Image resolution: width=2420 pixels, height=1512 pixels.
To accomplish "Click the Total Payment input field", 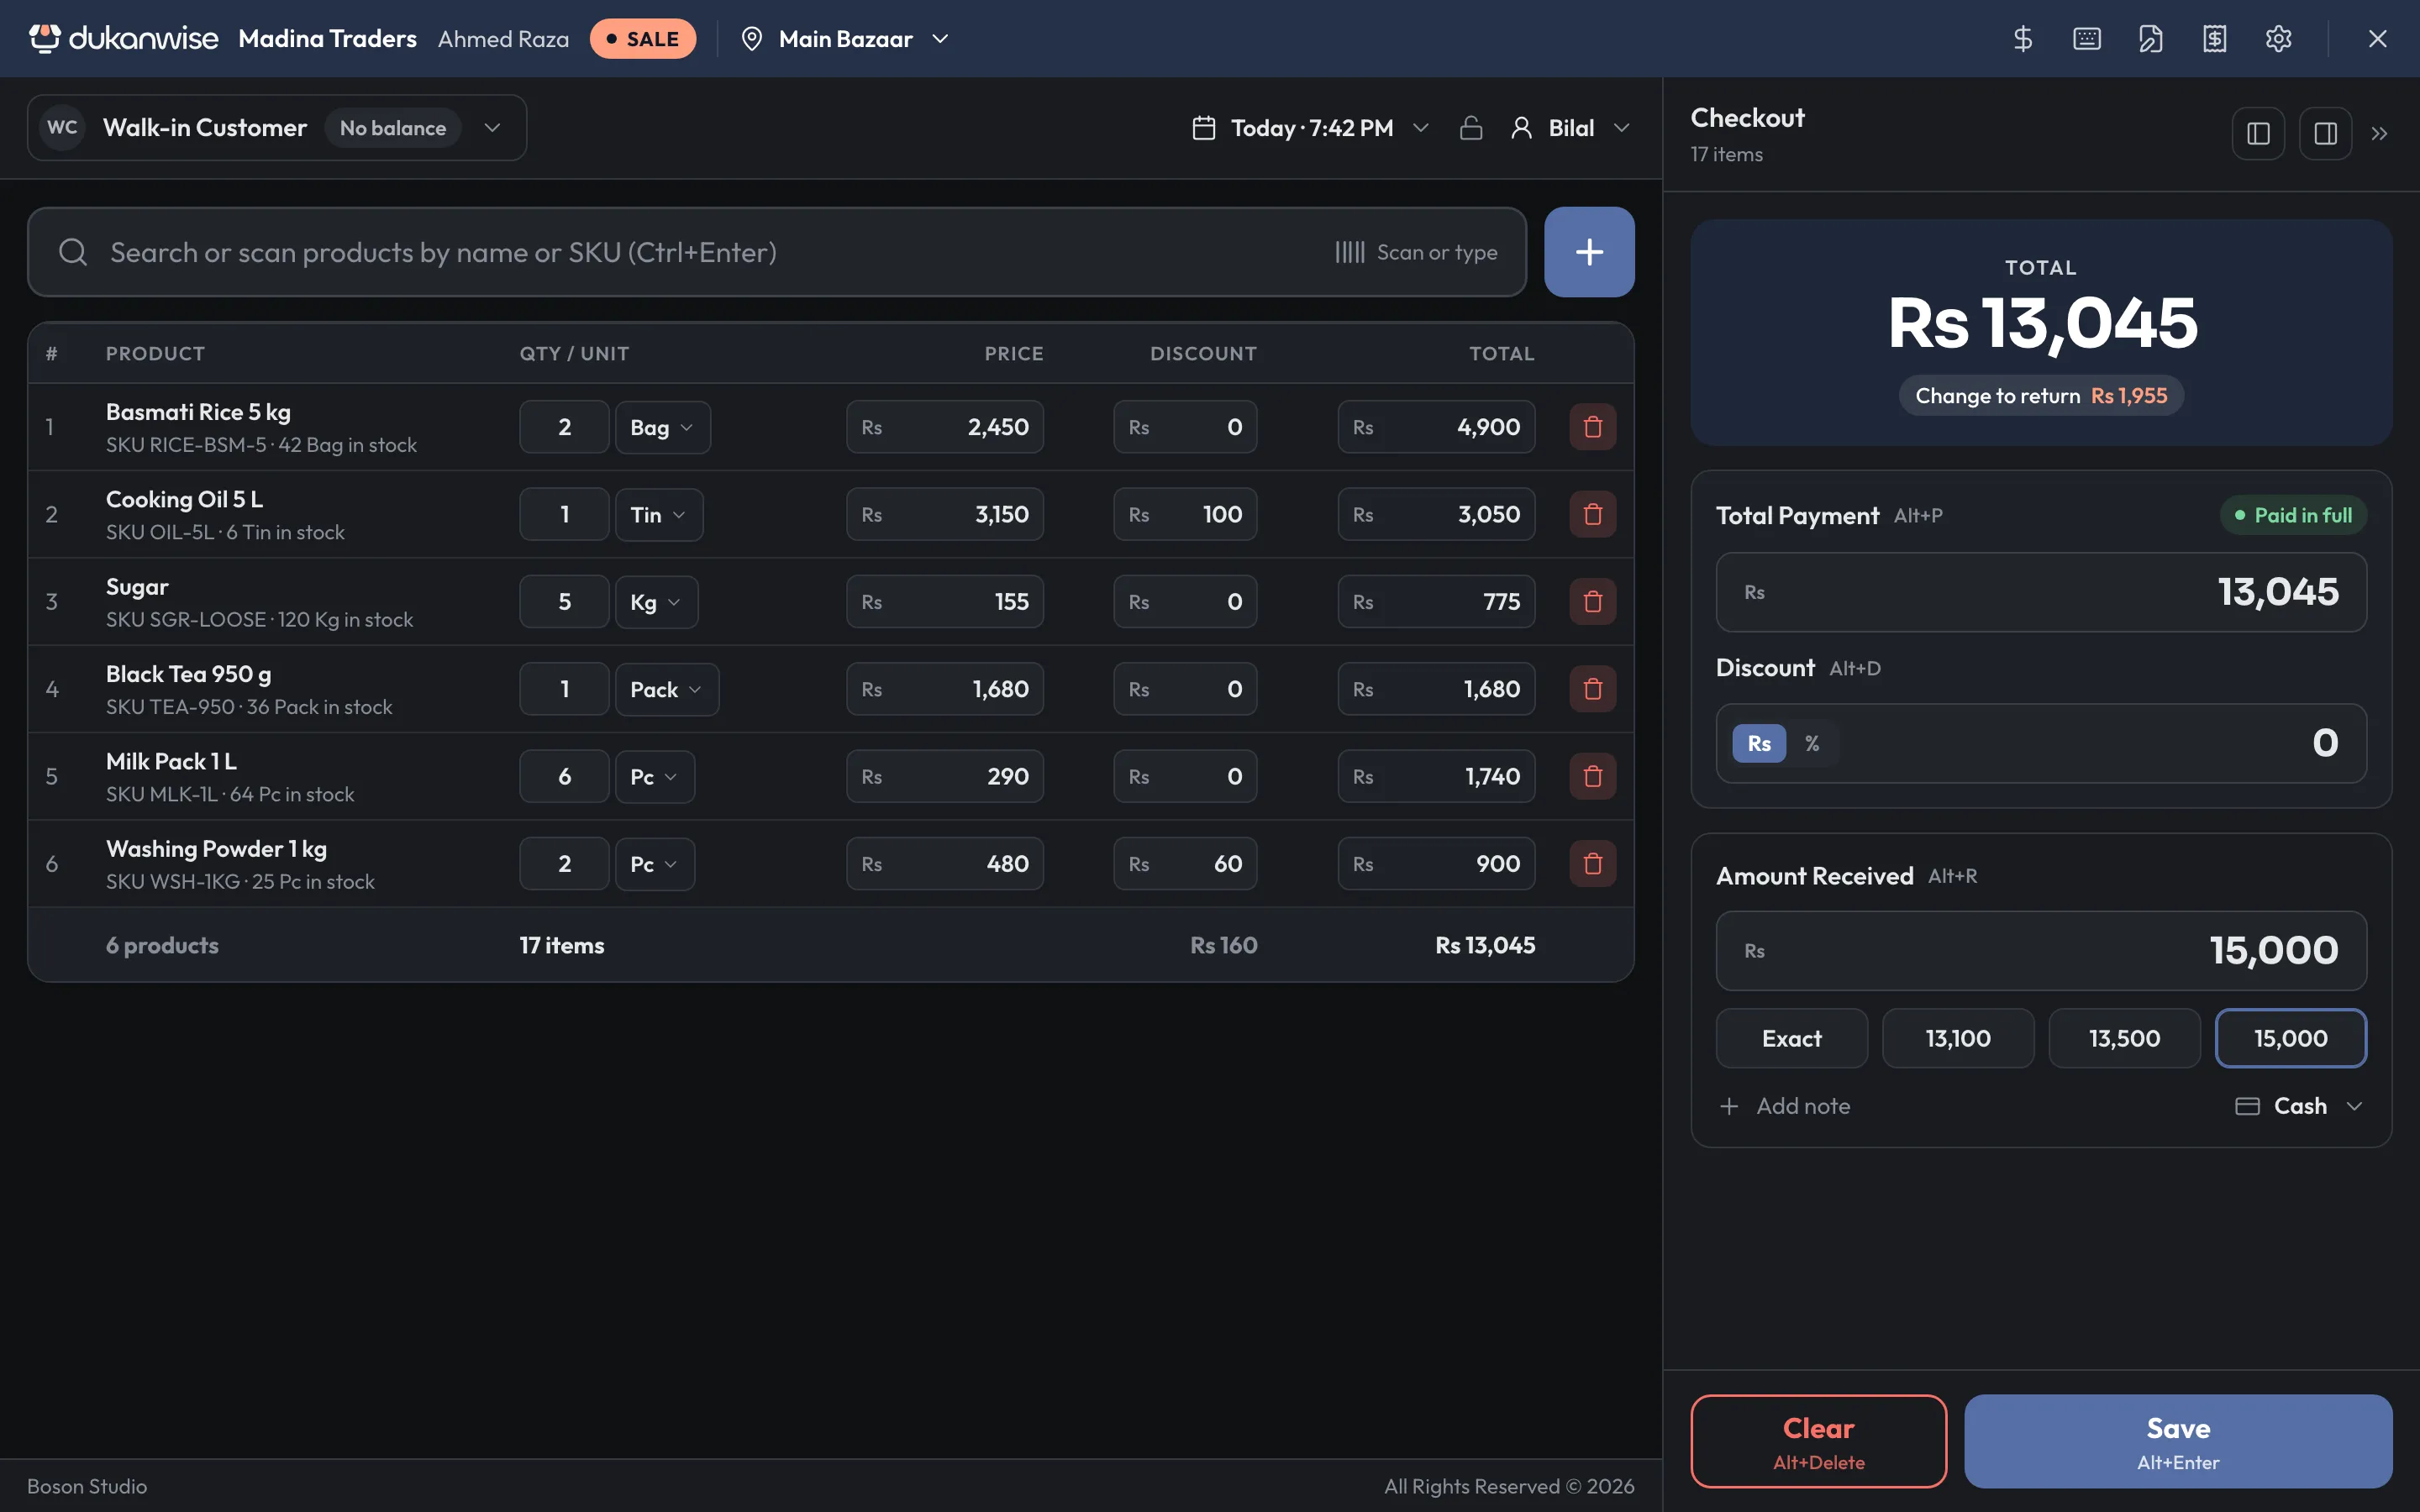I will click(2041, 592).
